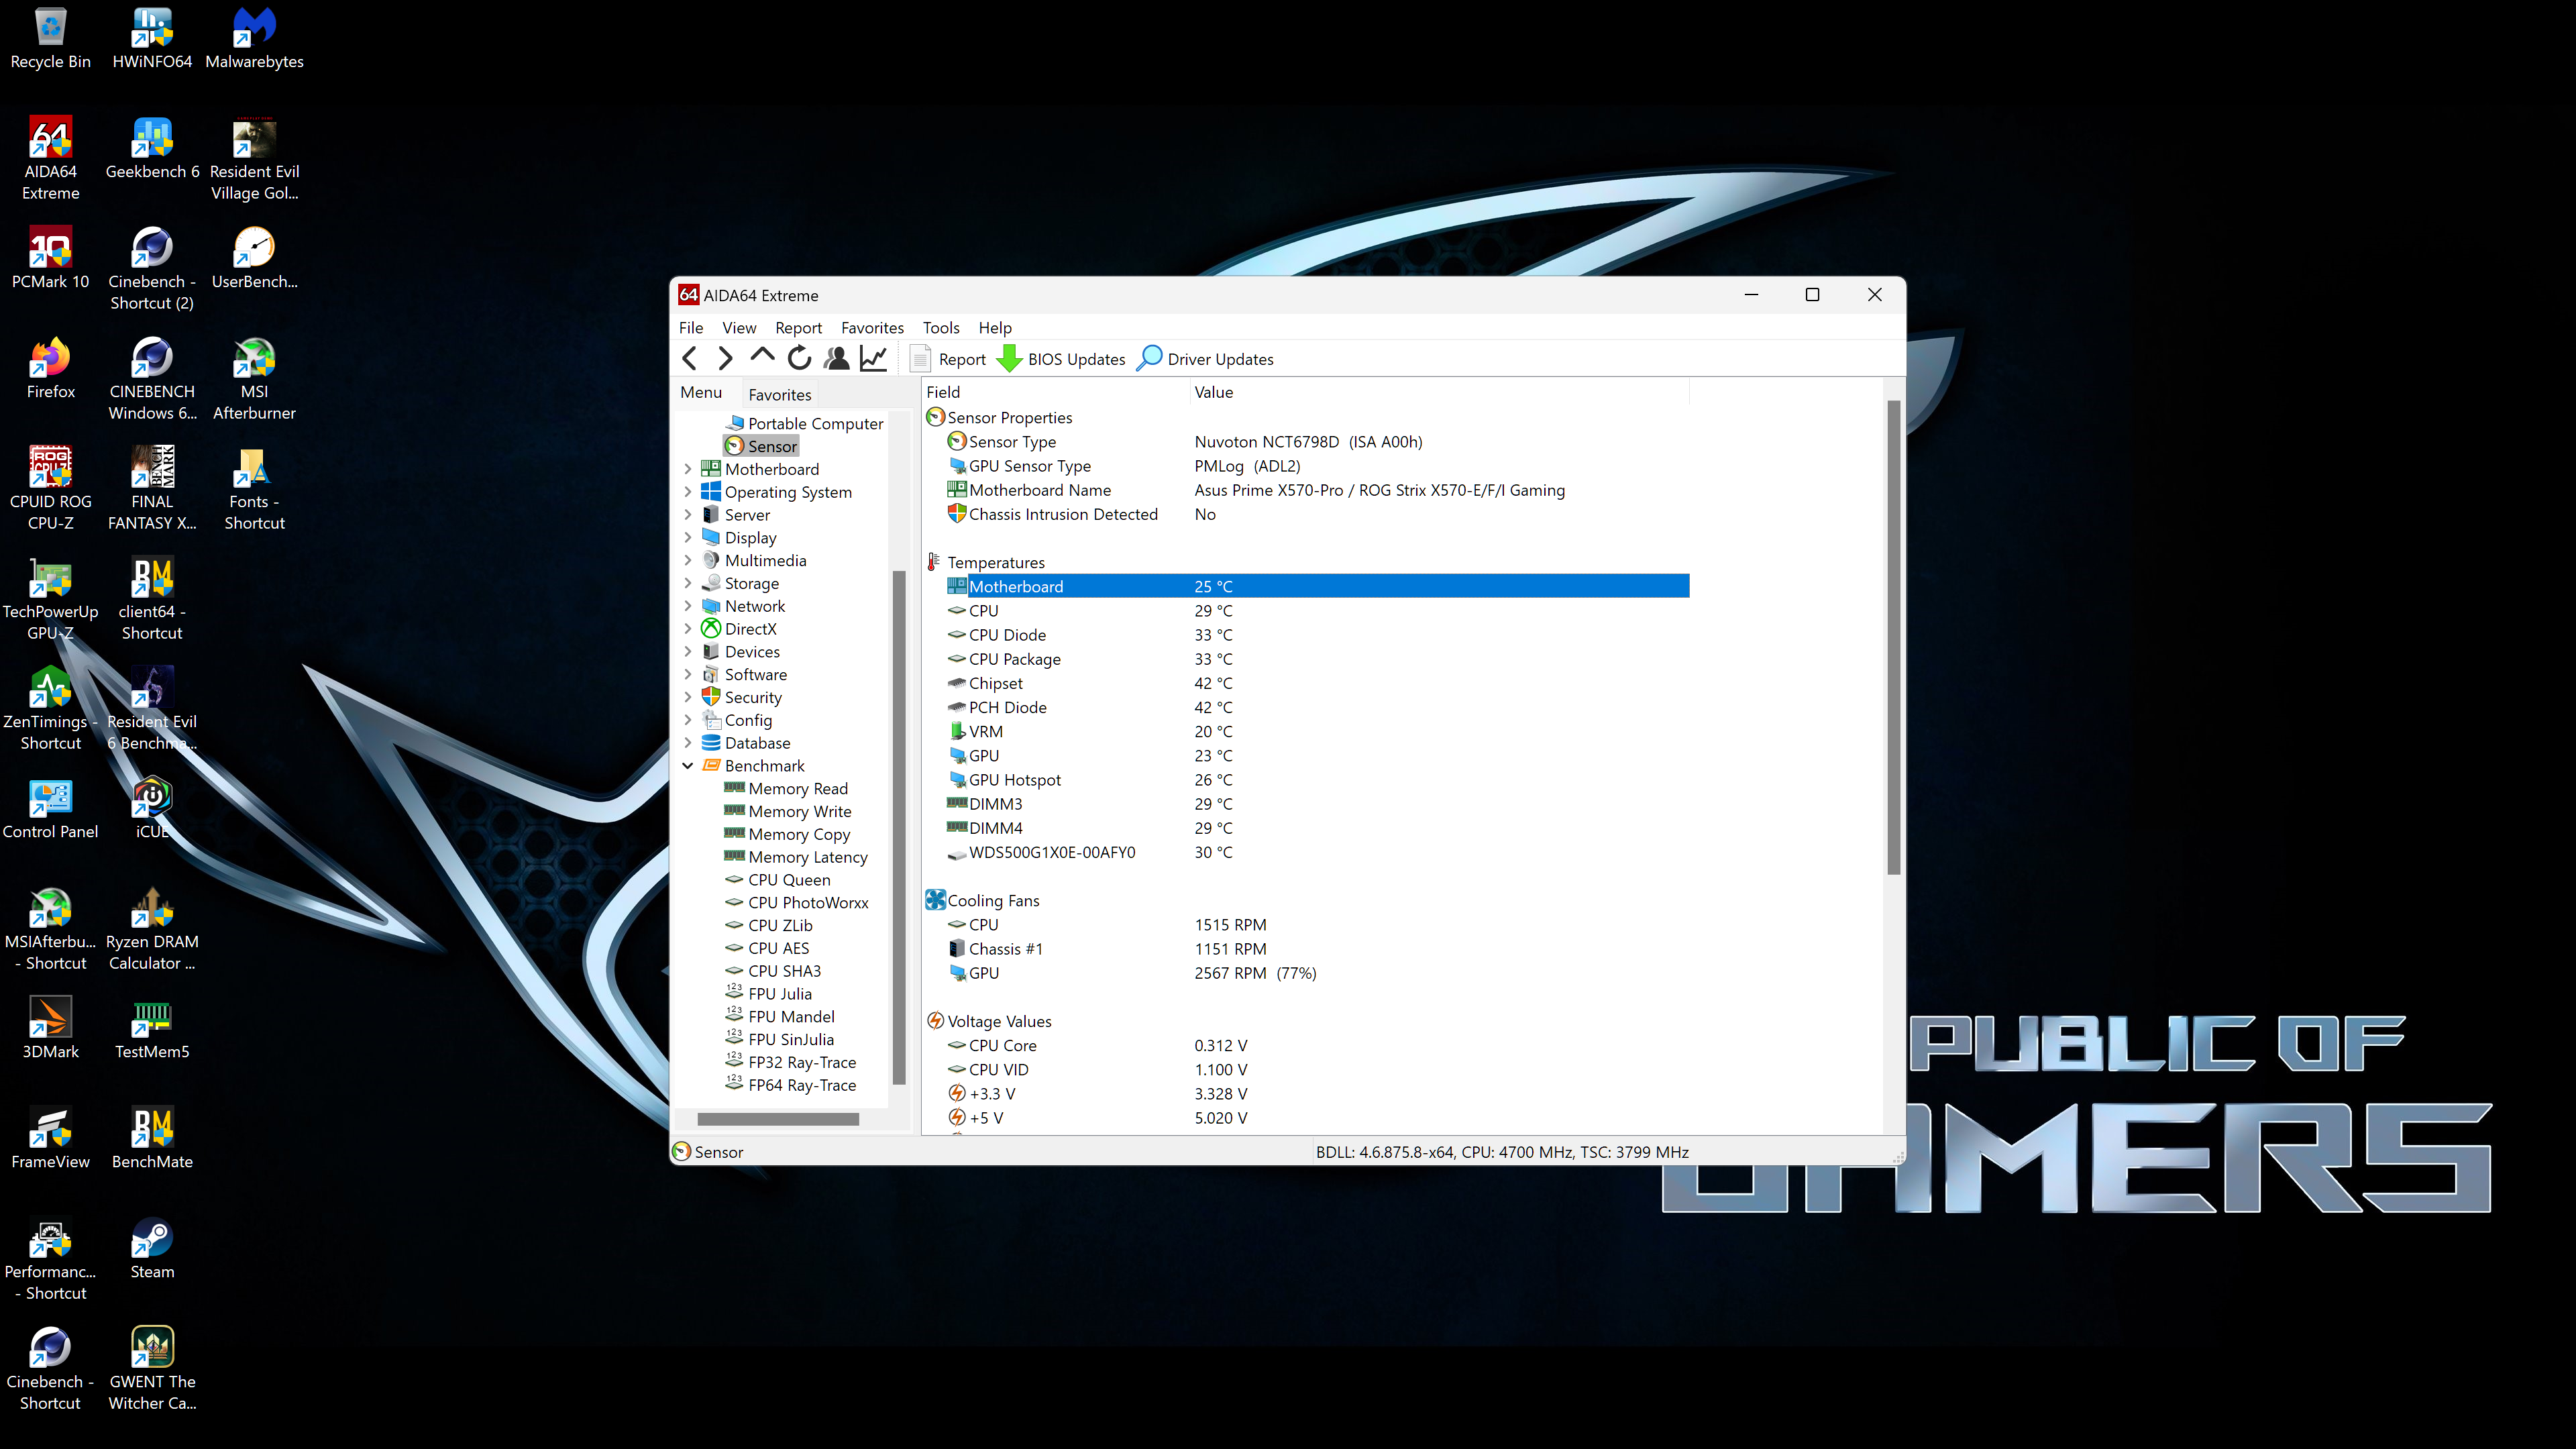This screenshot has width=2576, height=1449.
Task: Open the Memory Latency benchmark
Action: coord(796,857)
